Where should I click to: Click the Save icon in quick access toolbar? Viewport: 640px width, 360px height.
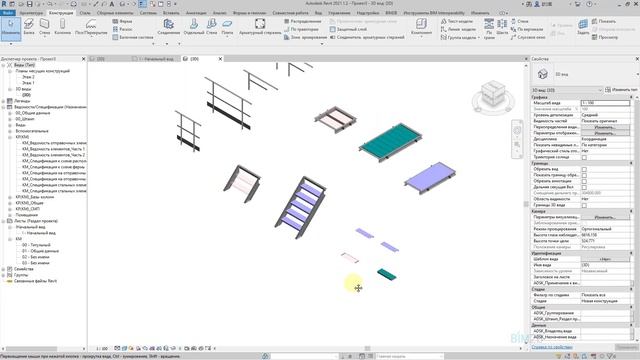(x=29, y=4)
